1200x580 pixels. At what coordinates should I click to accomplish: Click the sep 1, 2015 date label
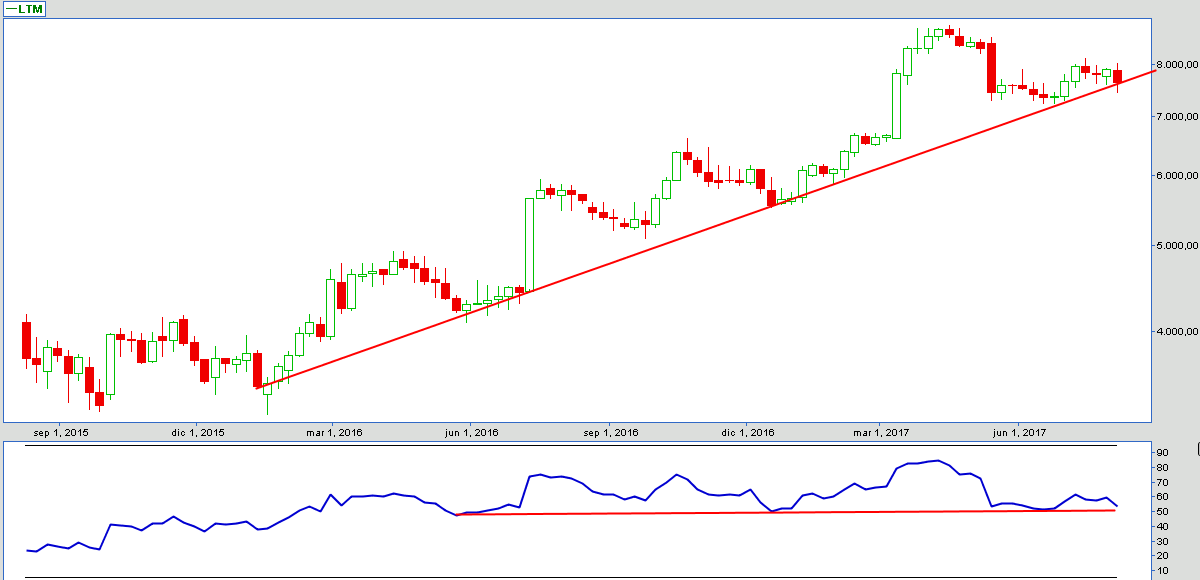click(x=61, y=432)
